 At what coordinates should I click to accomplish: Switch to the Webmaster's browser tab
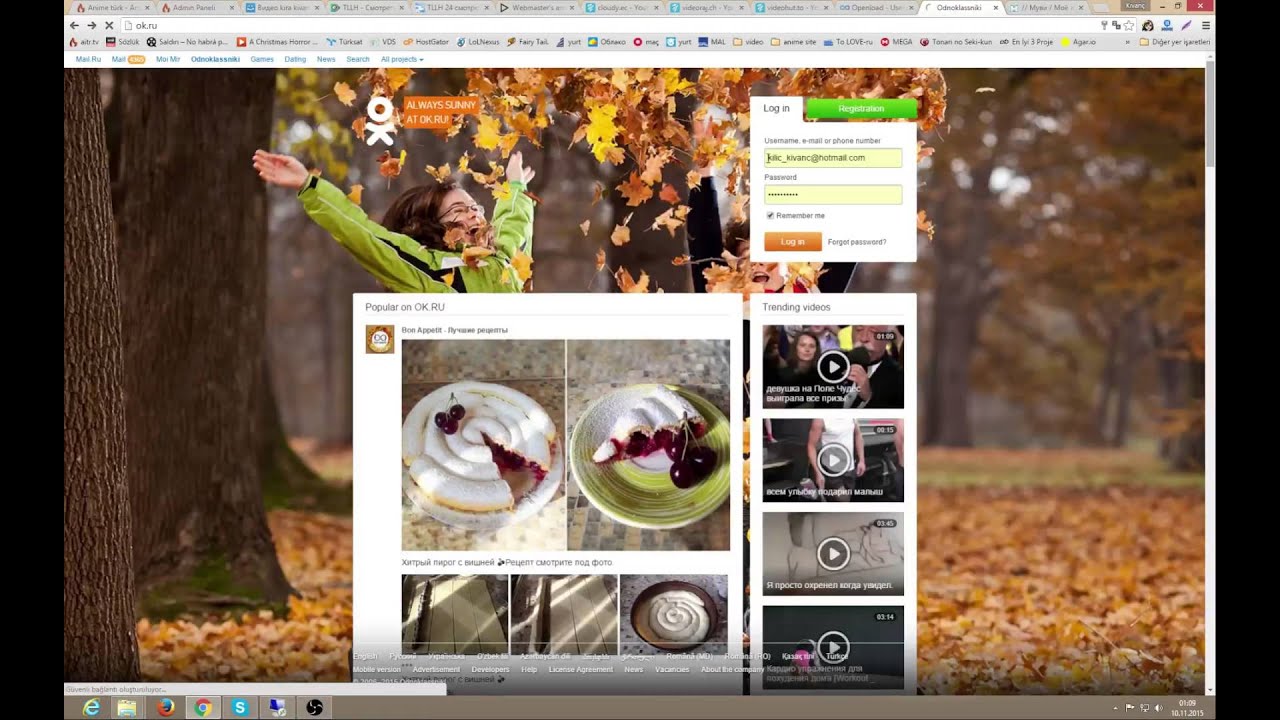537,7
